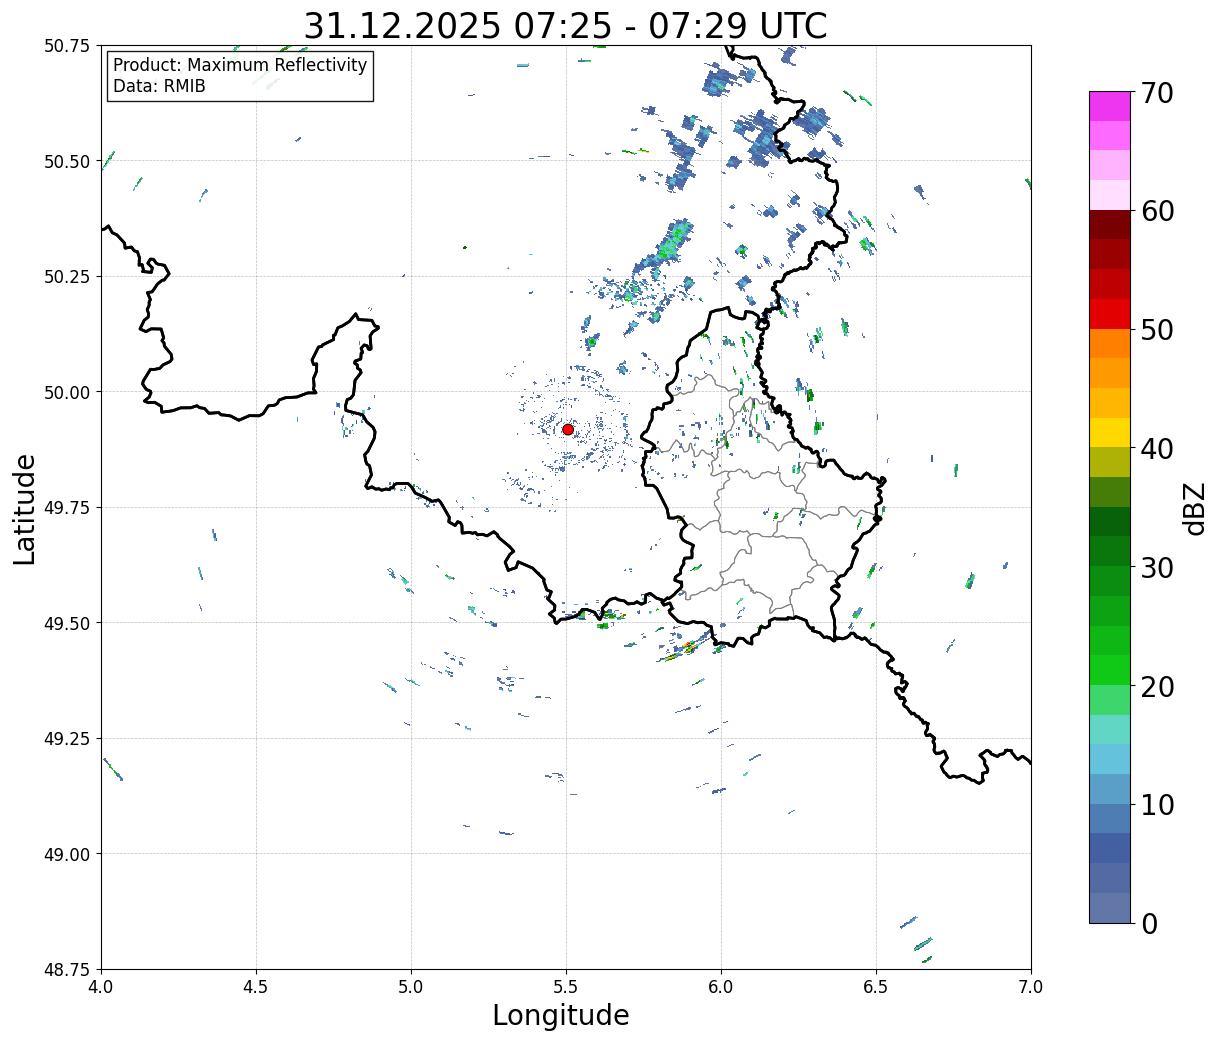Select the bottom slate-blue swatch near 0 dBZ
Viewport: 1219px width, 1040px height.
tap(1110, 907)
